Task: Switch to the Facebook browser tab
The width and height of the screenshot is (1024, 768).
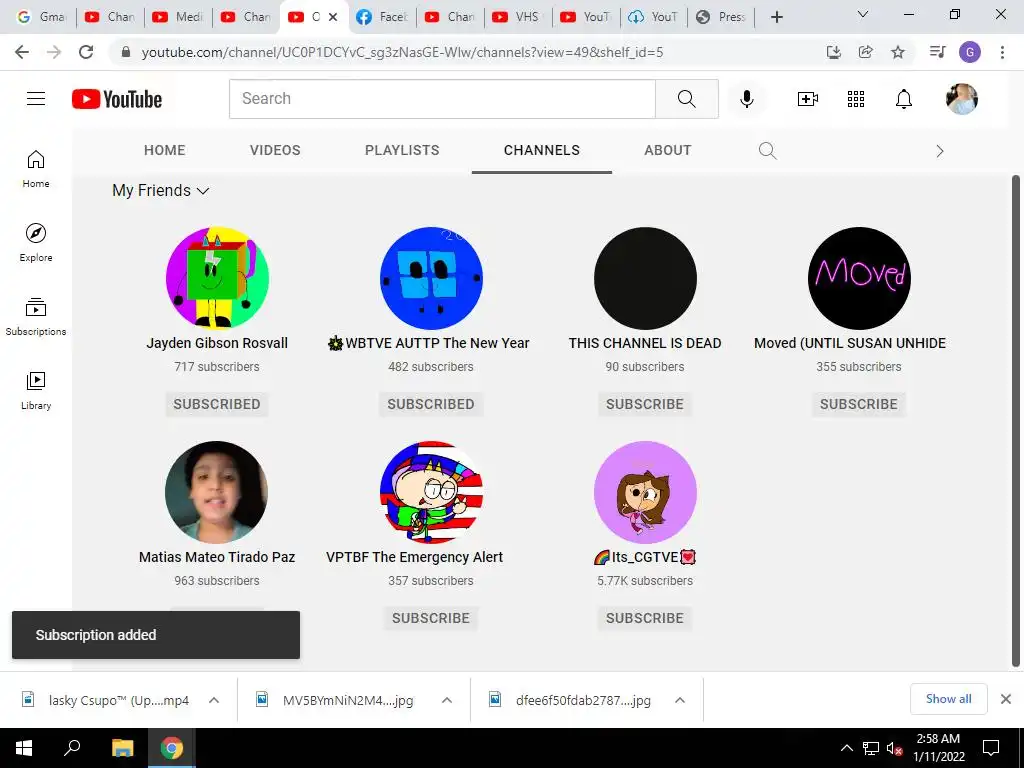Action: [x=383, y=17]
